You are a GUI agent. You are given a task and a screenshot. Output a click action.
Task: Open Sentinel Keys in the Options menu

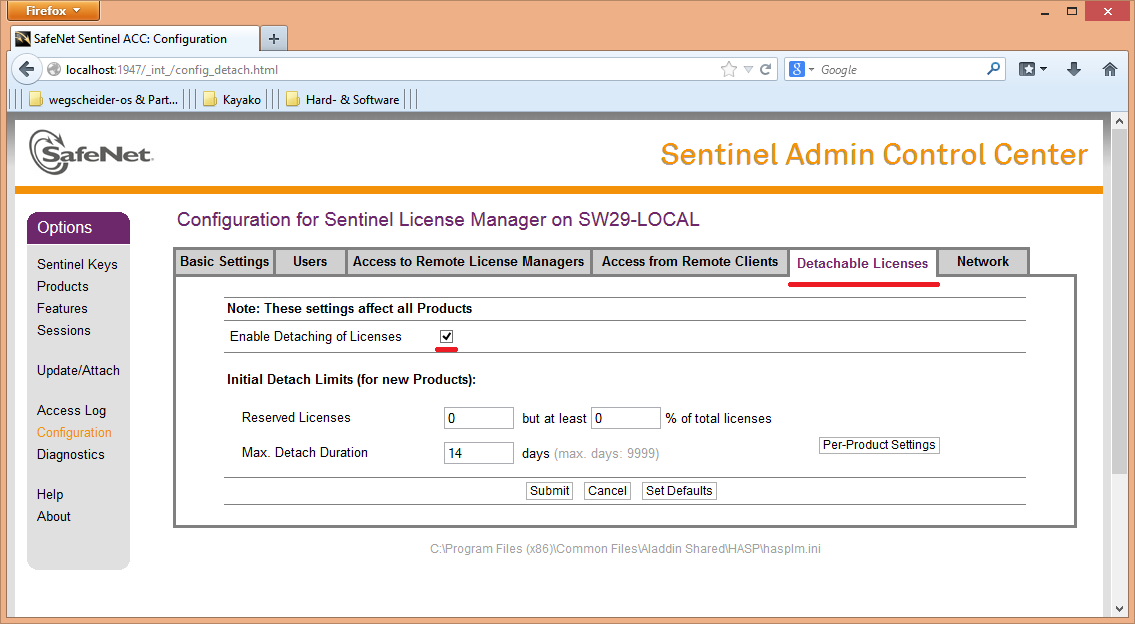(77, 264)
